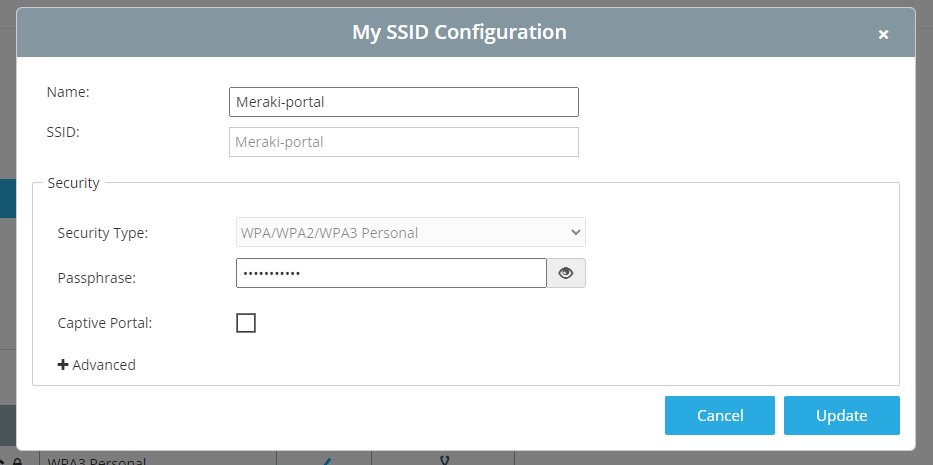Expand the Advanced section
Screen dimensions: 933x465
(96, 364)
